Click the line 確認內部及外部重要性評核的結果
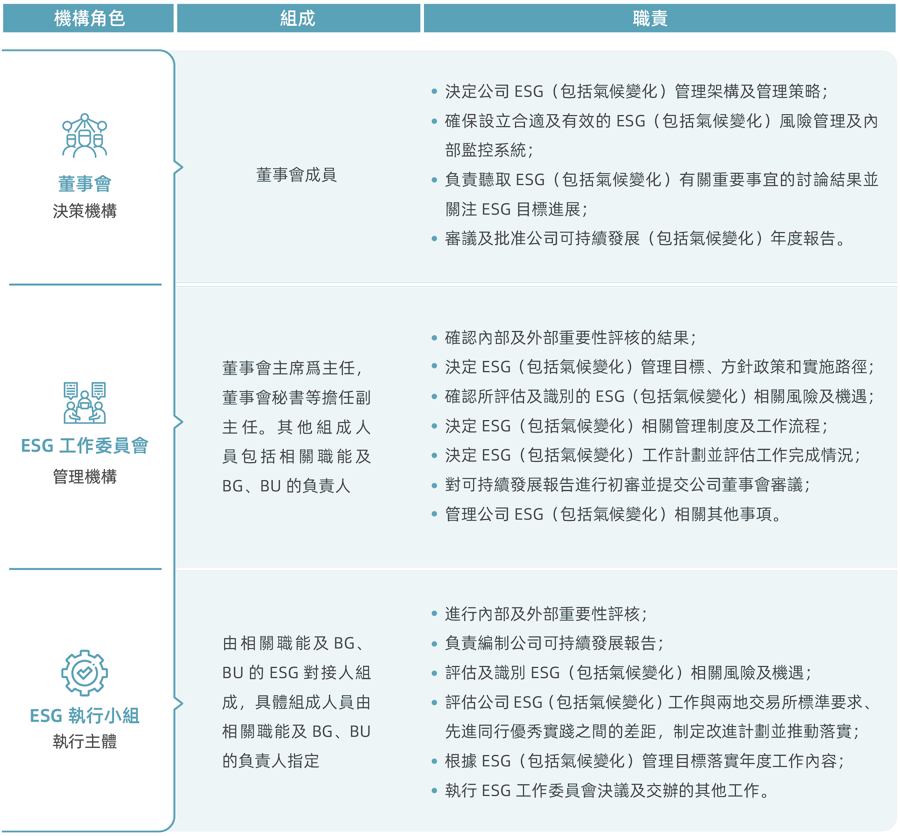900x836 pixels. (571, 337)
